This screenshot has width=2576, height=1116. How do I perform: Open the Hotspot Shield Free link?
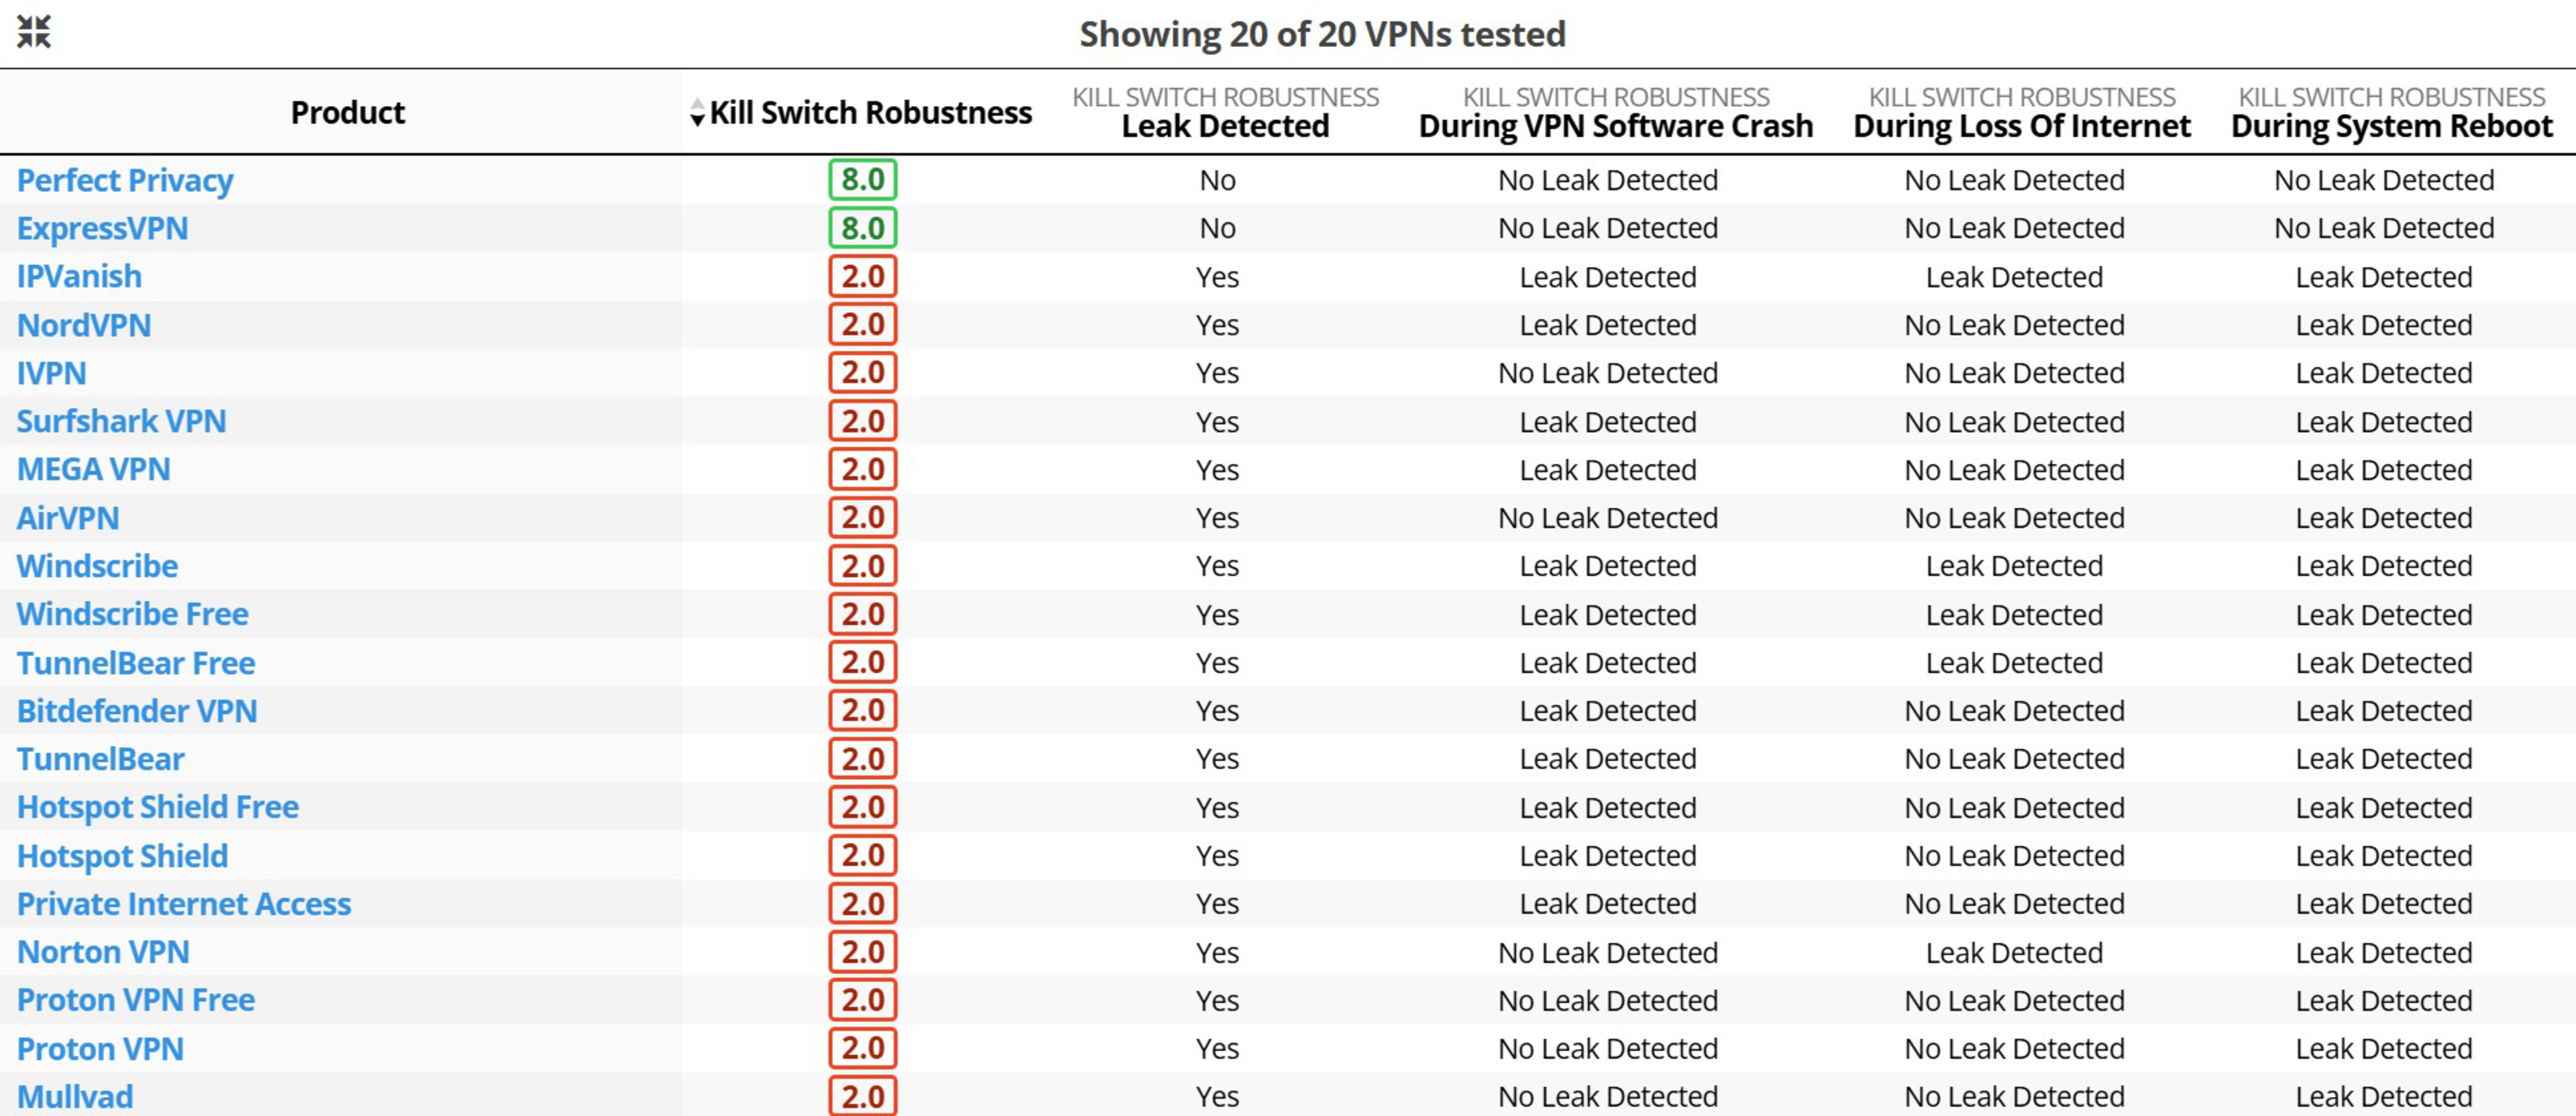click(x=158, y=807)
